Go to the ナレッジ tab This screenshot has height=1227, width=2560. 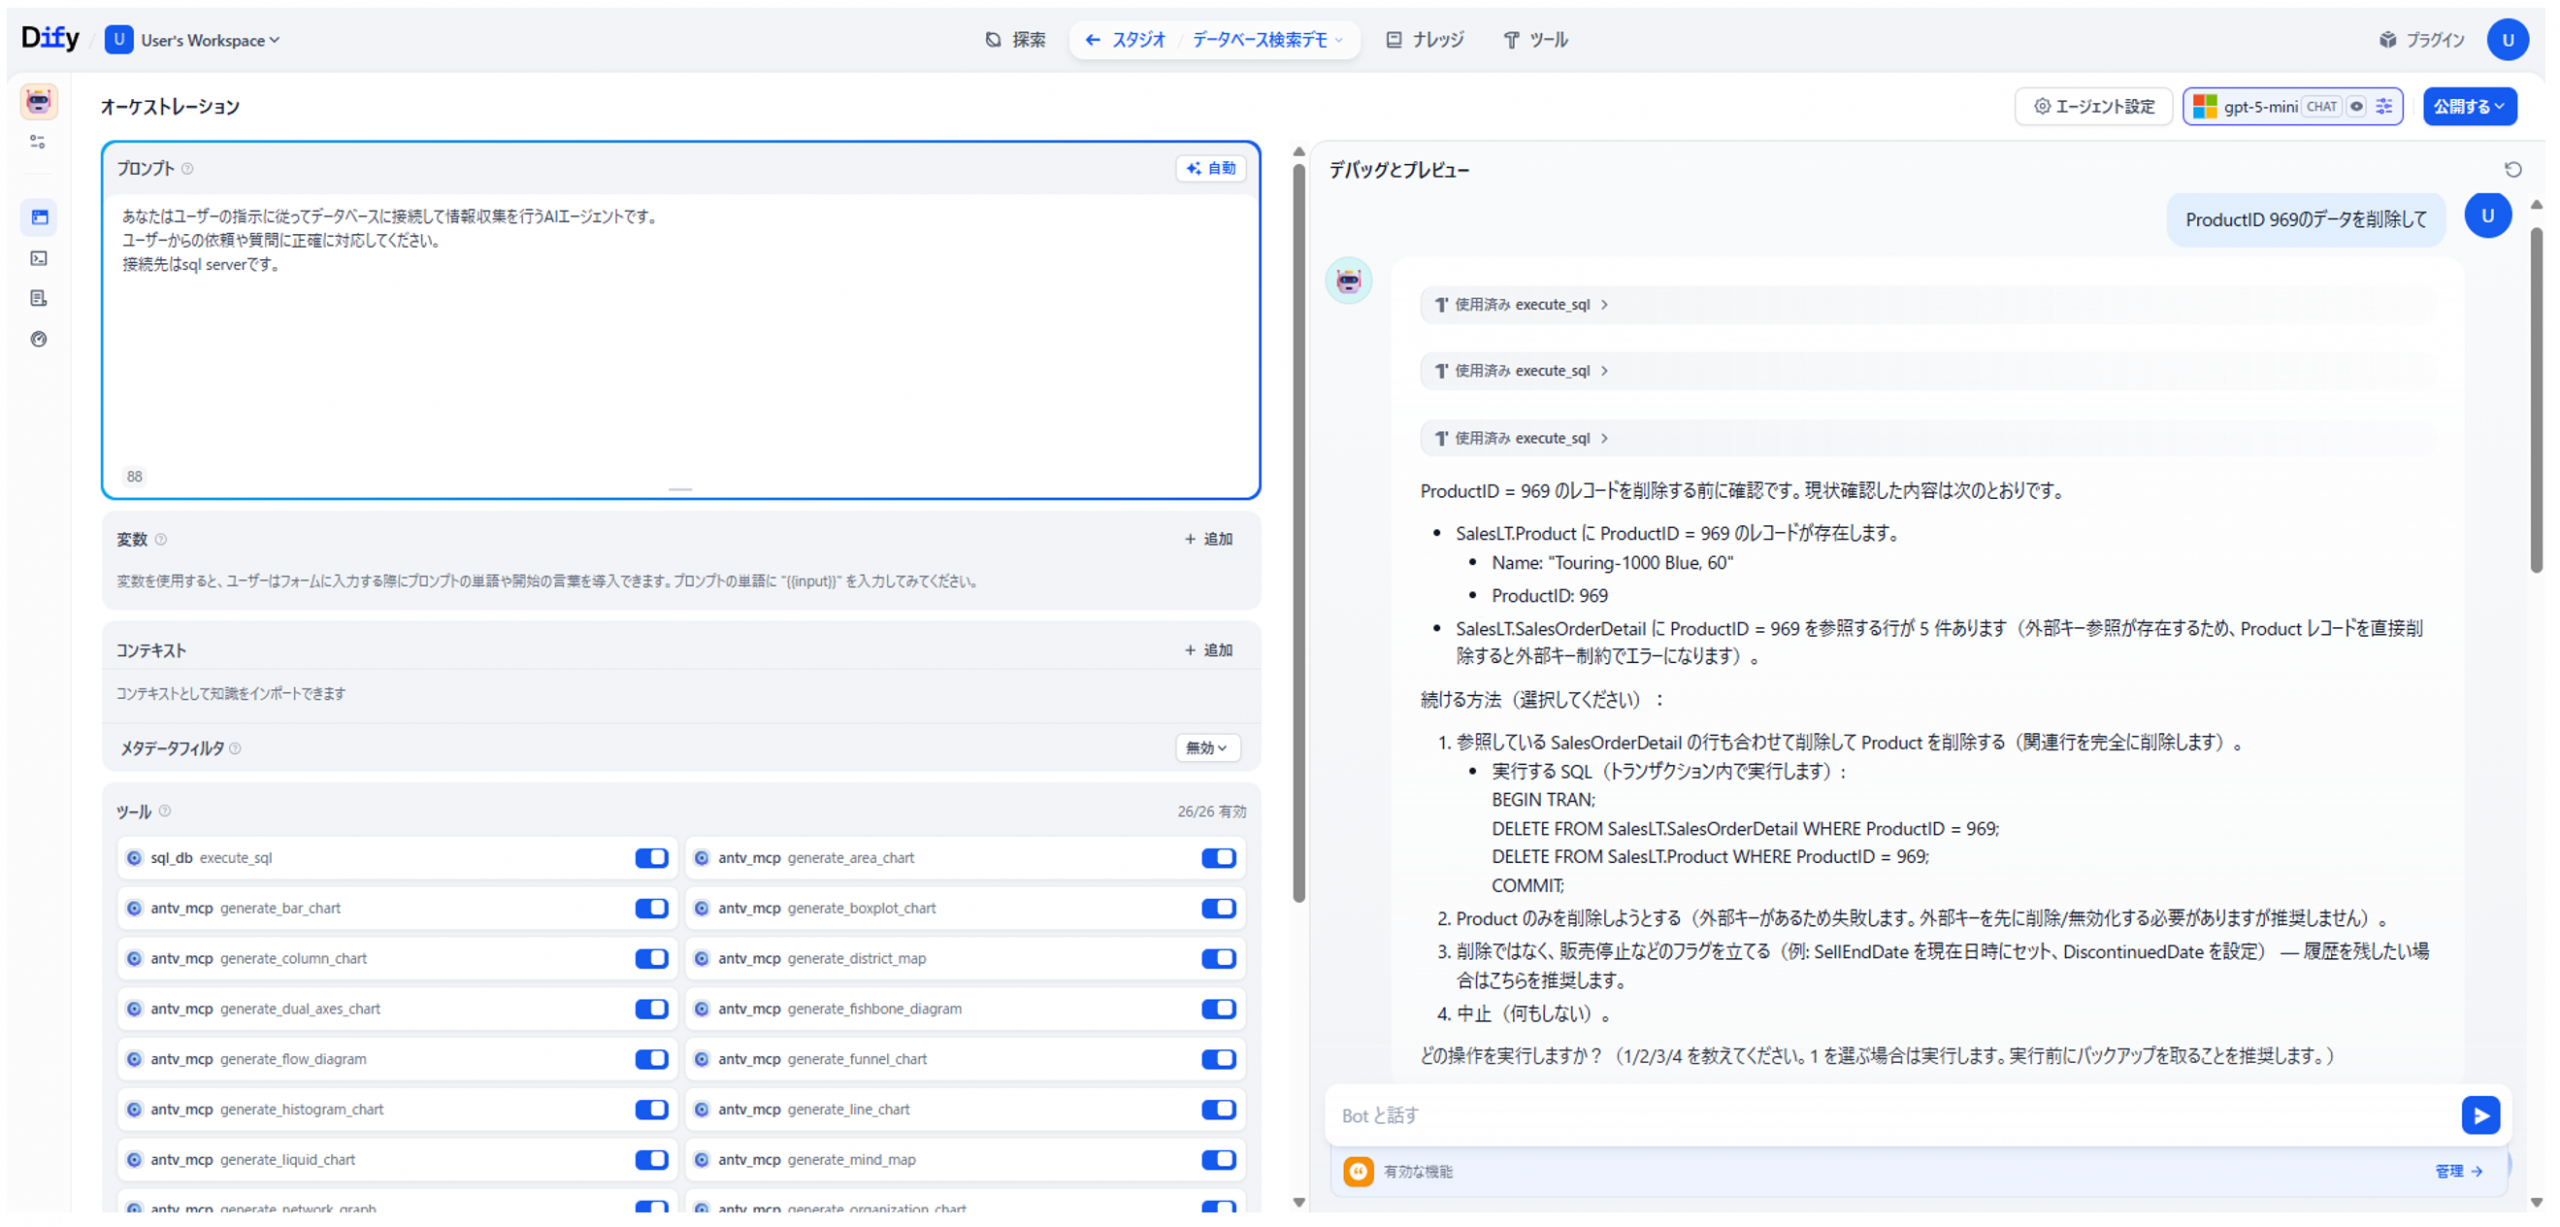1425,40
